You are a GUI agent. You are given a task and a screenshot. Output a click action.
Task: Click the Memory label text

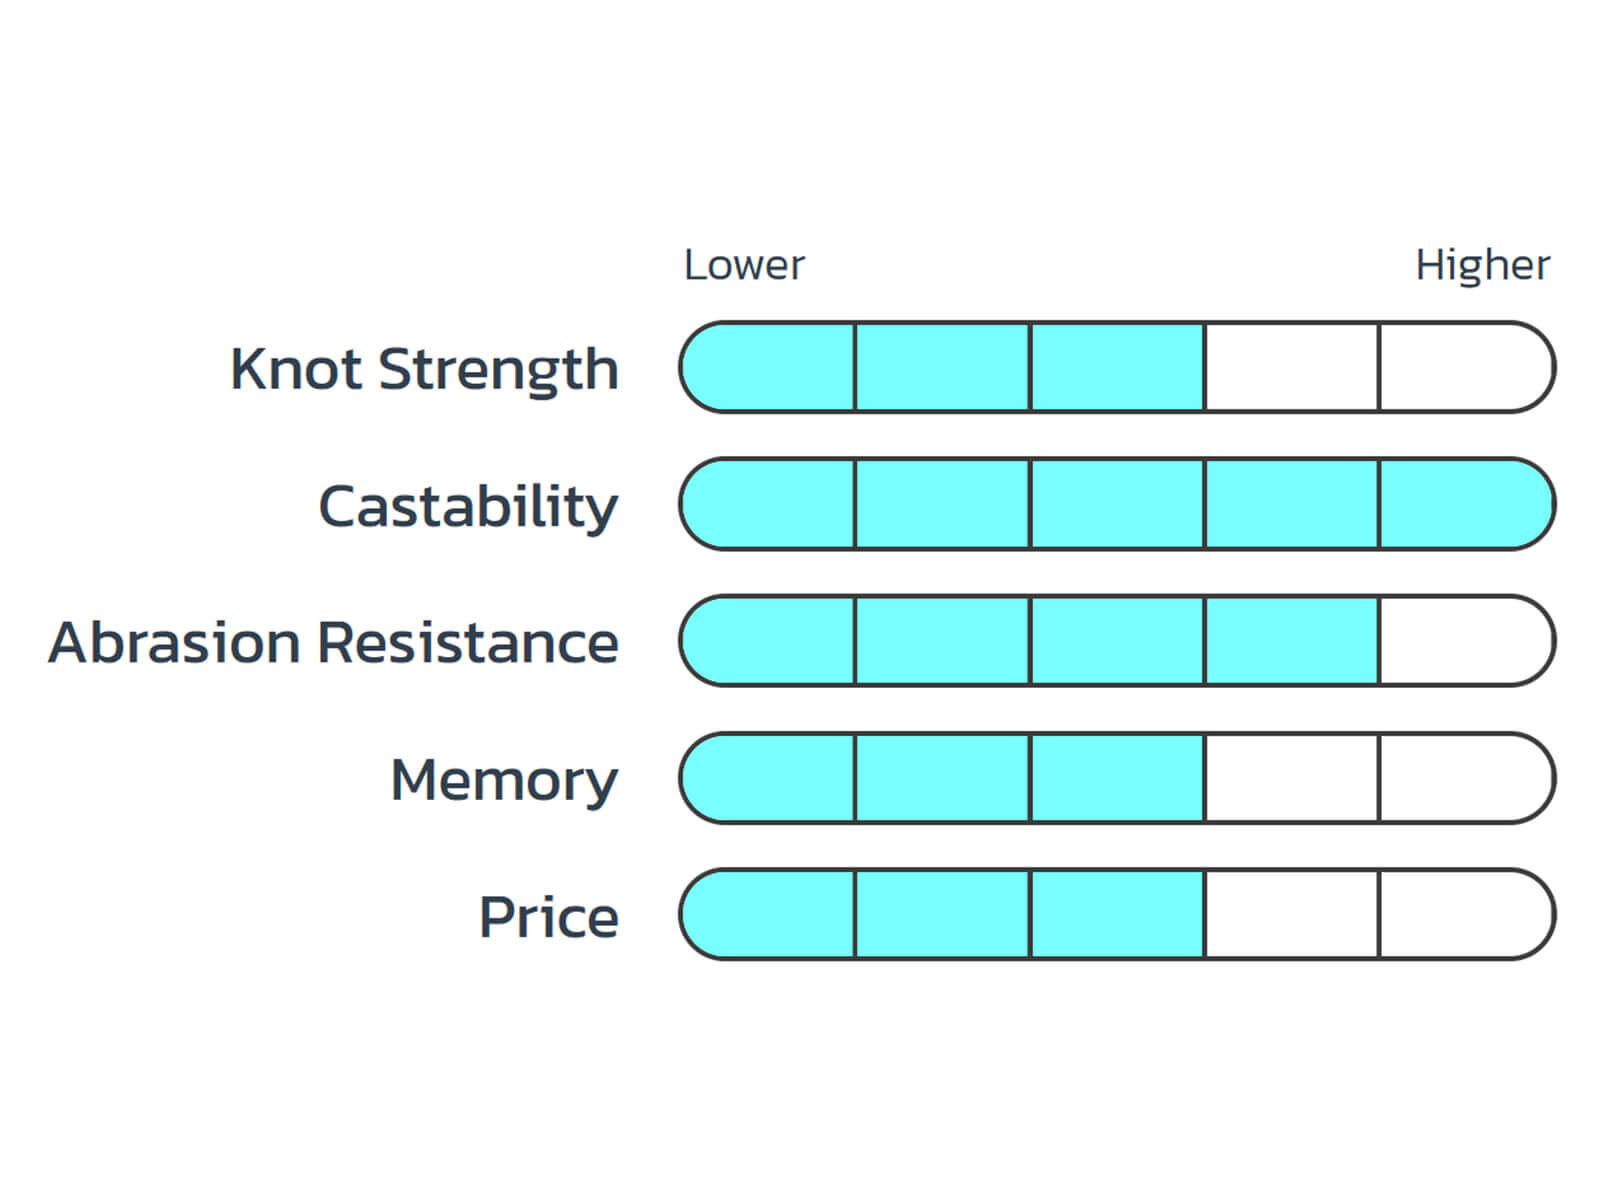coord(504,781)
